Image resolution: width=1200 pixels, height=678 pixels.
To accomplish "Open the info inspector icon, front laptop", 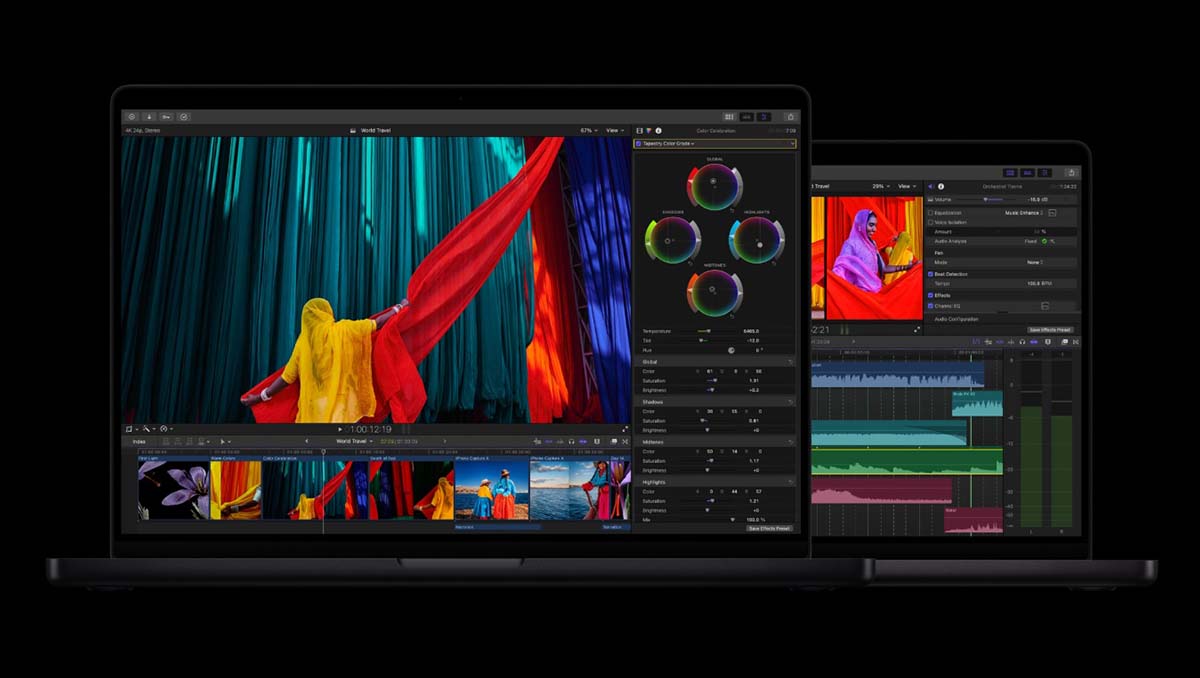I will tap(658, 130).
